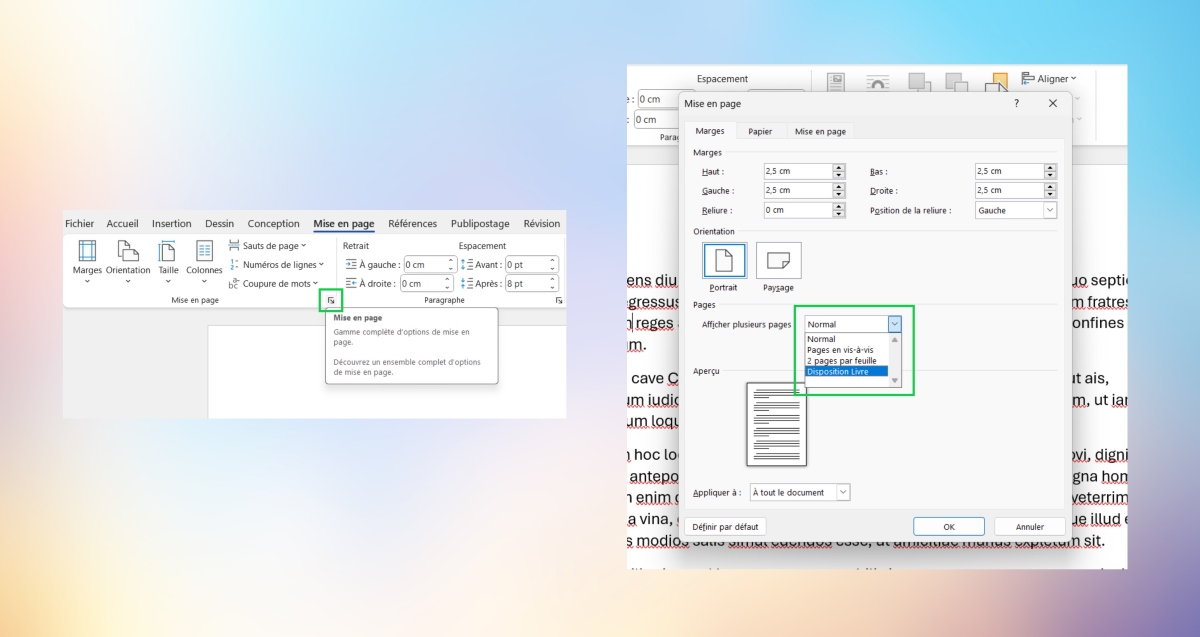Expand the Aligner dropdown in the background ribbon
This screenshot has height=637, width=1200.
(1049, 78)
